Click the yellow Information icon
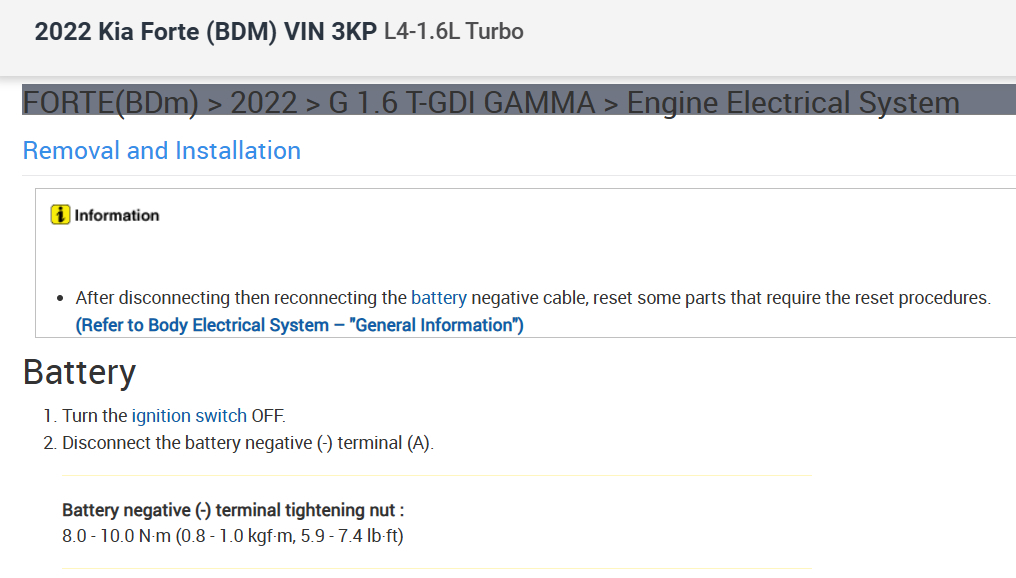This screenshot has width=1016, height=578. (x=60, y=215)
